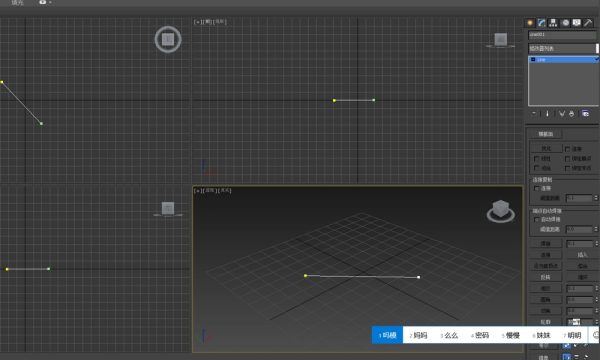This screenshot has height=360, width=600.
Task: Click the ViewCube in top-left viewport
Action: pyautogui.click(x=168, y=39)
